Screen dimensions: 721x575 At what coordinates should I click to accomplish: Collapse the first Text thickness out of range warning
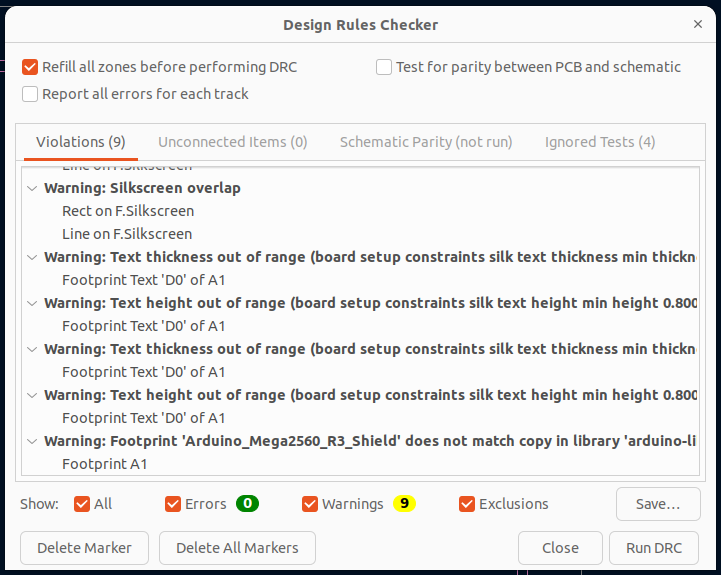33,257
